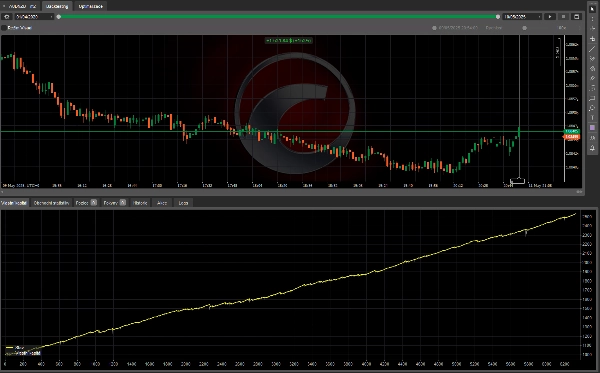The width and height of the screenshot is (600, 373).
Task: Open the Akce tab
Action: tap(162, 203)
